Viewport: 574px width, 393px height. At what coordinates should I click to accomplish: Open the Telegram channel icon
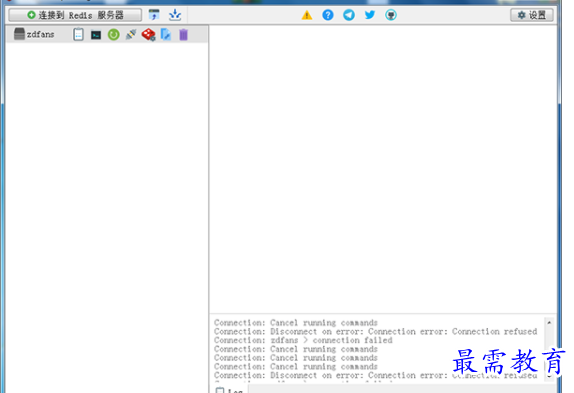pyautogui.click(x=348, y=15)
